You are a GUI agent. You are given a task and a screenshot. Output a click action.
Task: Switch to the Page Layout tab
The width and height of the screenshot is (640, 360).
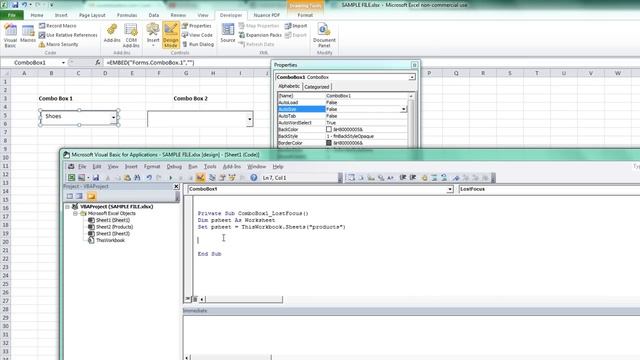(92, 15)
